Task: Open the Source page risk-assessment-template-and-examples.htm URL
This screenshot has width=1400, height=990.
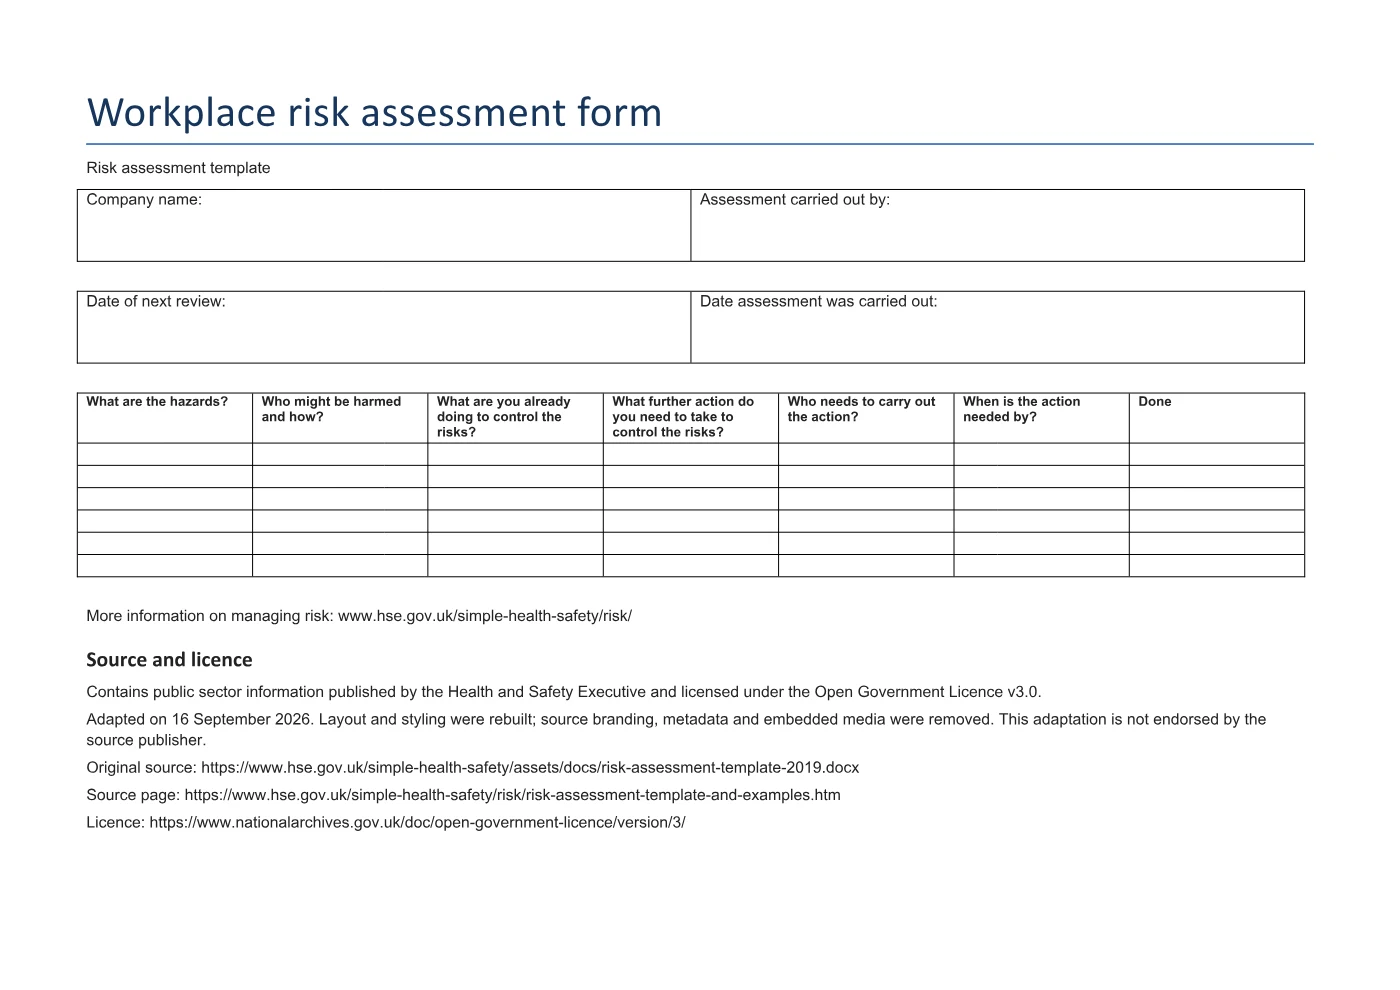Action: coord(513,795)
